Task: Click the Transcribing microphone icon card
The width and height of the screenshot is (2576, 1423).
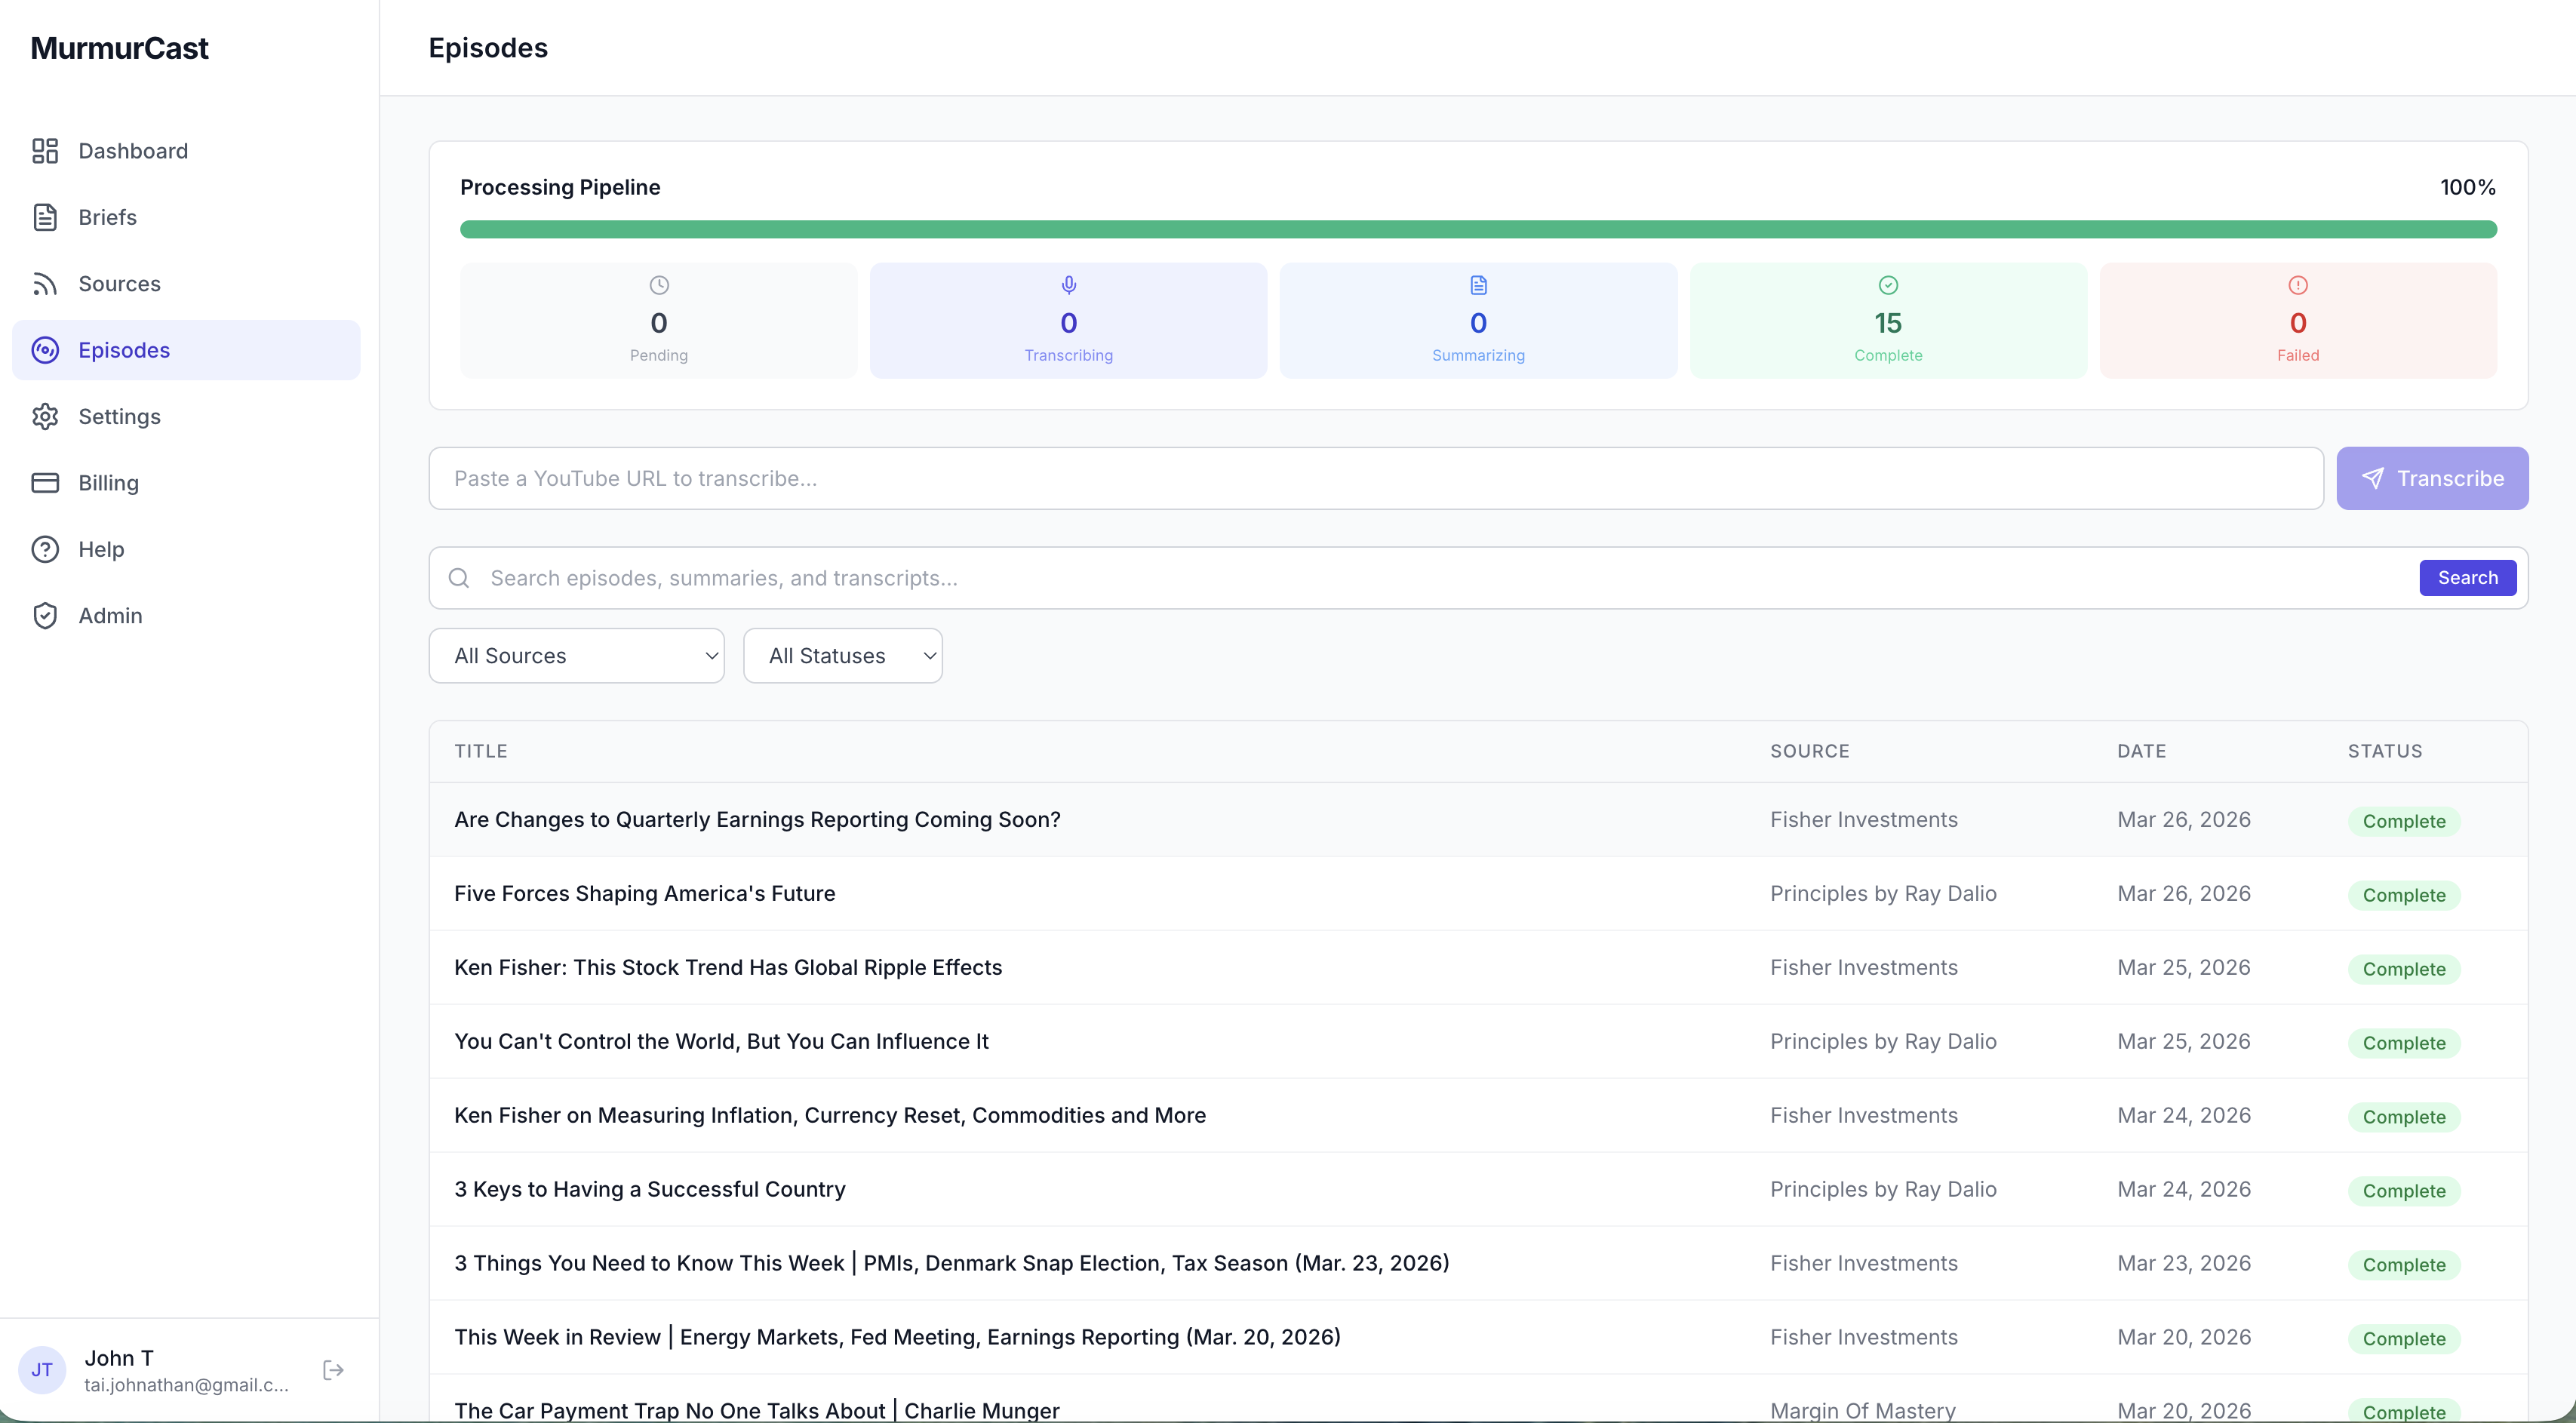Action: [1068, 286]
